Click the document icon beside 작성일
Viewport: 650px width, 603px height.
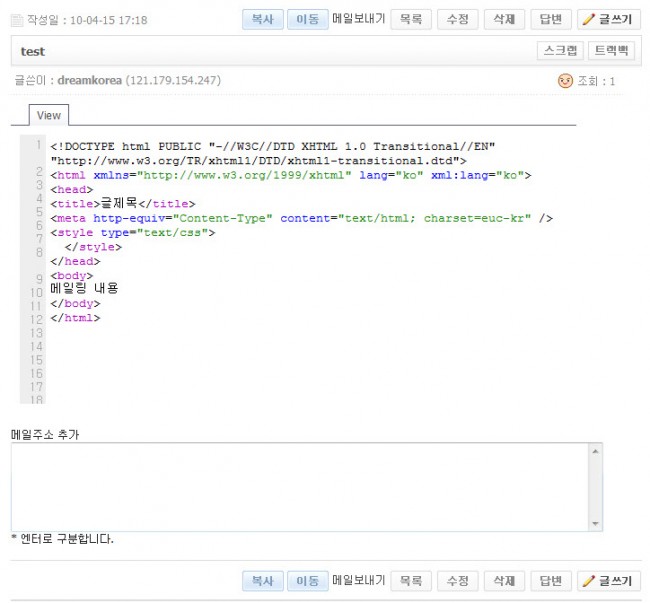pyautogui.click(x=16, y=19)
